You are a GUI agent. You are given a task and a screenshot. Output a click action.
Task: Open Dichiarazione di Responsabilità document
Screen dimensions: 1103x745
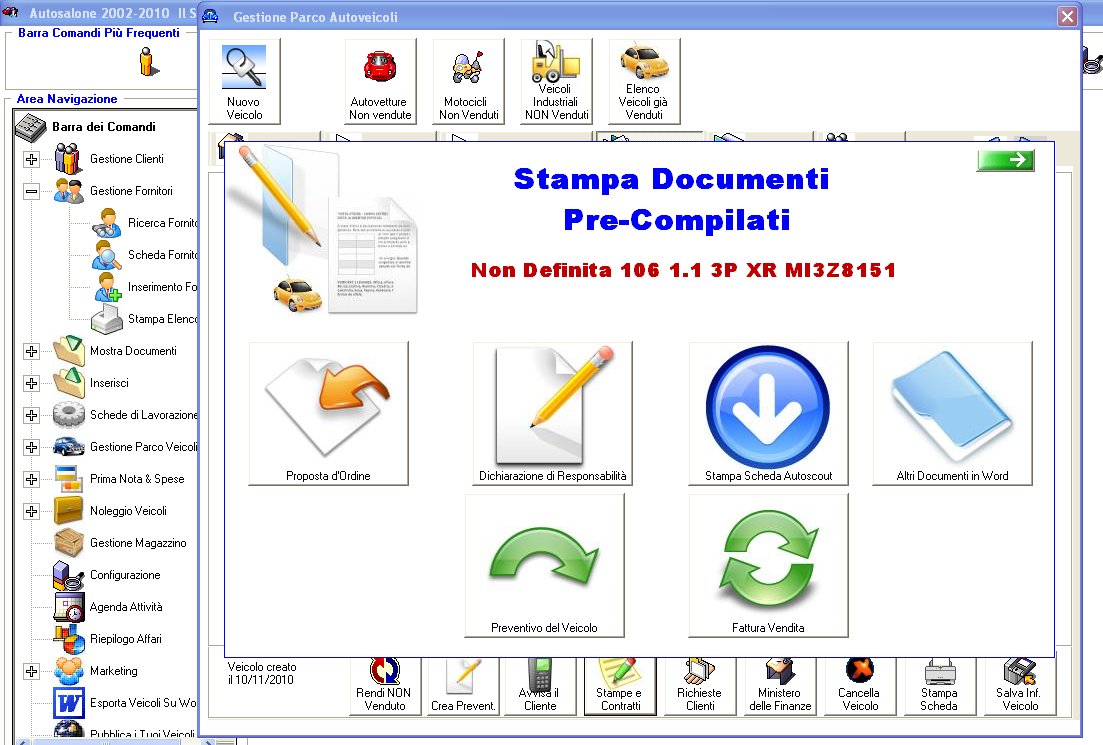552,414
